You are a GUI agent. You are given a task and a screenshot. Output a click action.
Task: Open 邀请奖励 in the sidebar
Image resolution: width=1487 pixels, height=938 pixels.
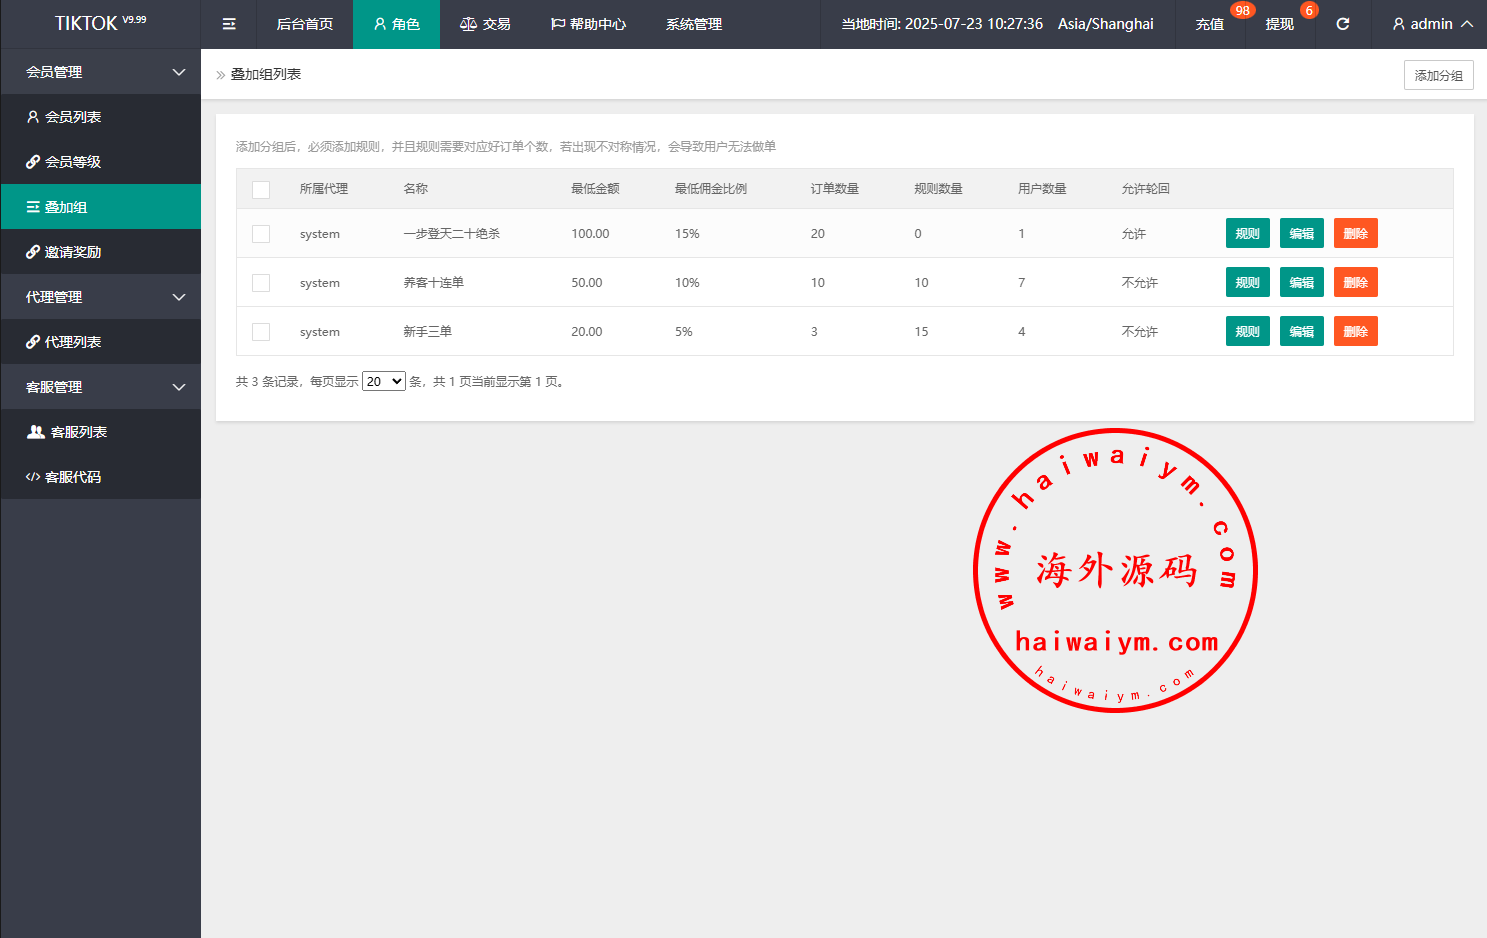[x=64, y=252]
